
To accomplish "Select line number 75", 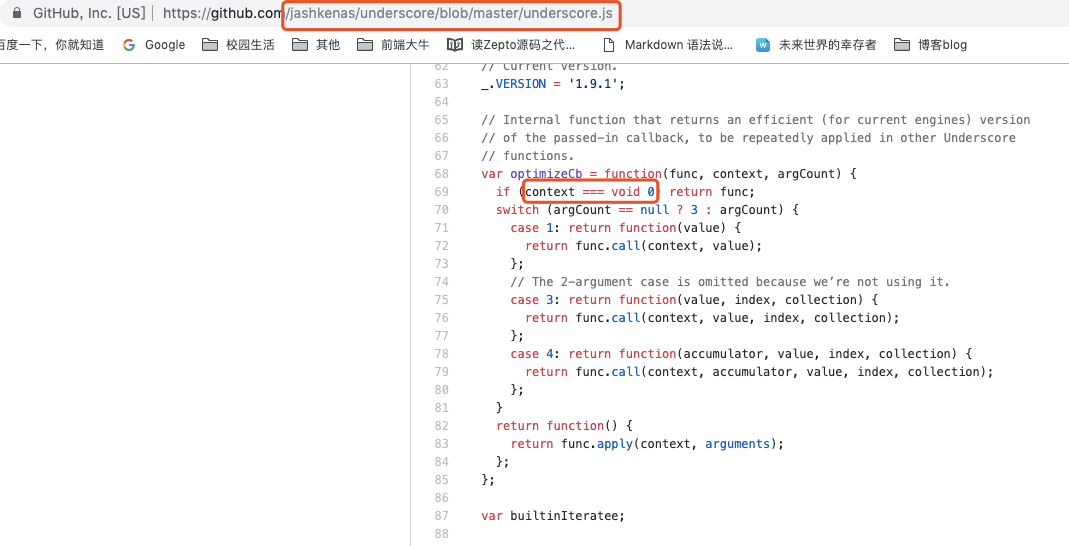I will pos(441,300).
